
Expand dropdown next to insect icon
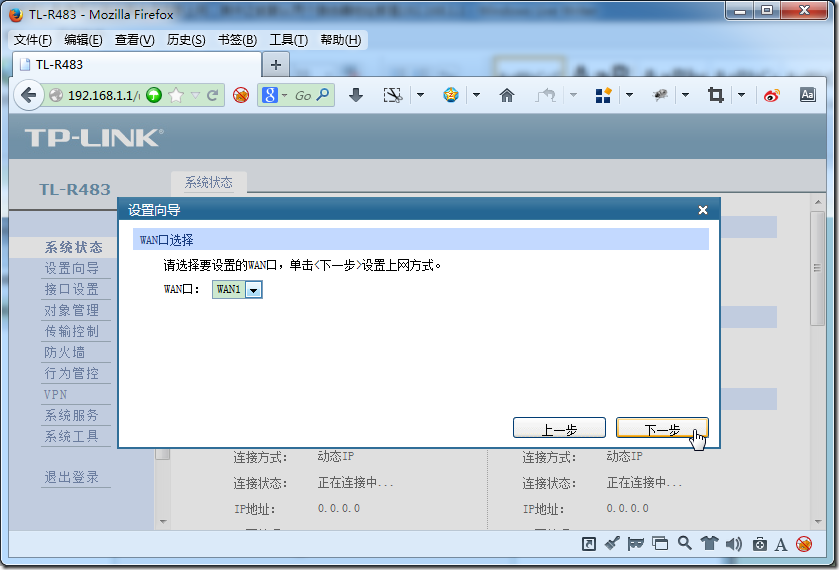pyautogui.click(x=685, y=95)
